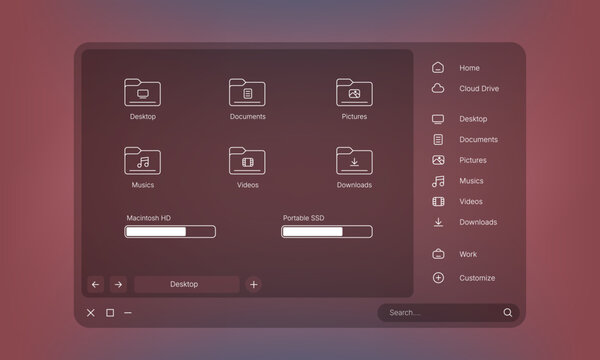Select Downloads label in the sidebar
The height and width of the screenshot is (360, 600).
pos(478,222)
